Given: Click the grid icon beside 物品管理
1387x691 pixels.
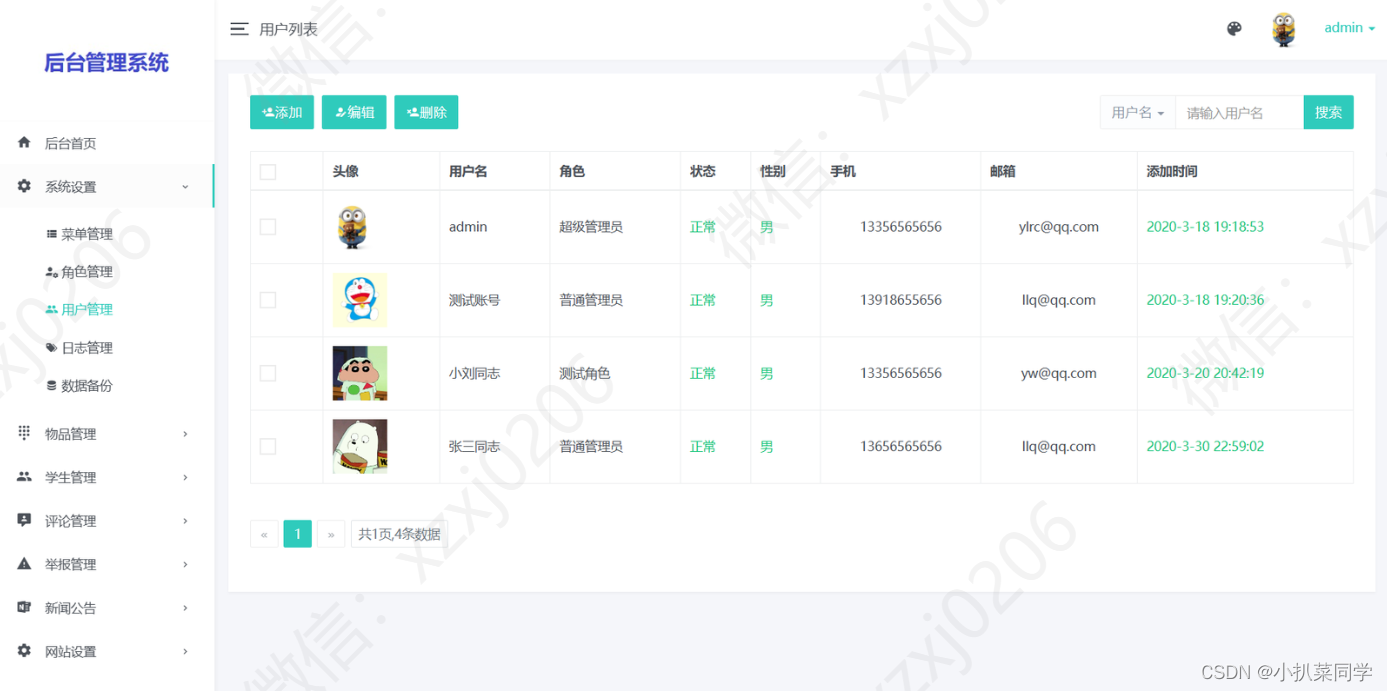Looking at the screenshot, I should (24, 433).
